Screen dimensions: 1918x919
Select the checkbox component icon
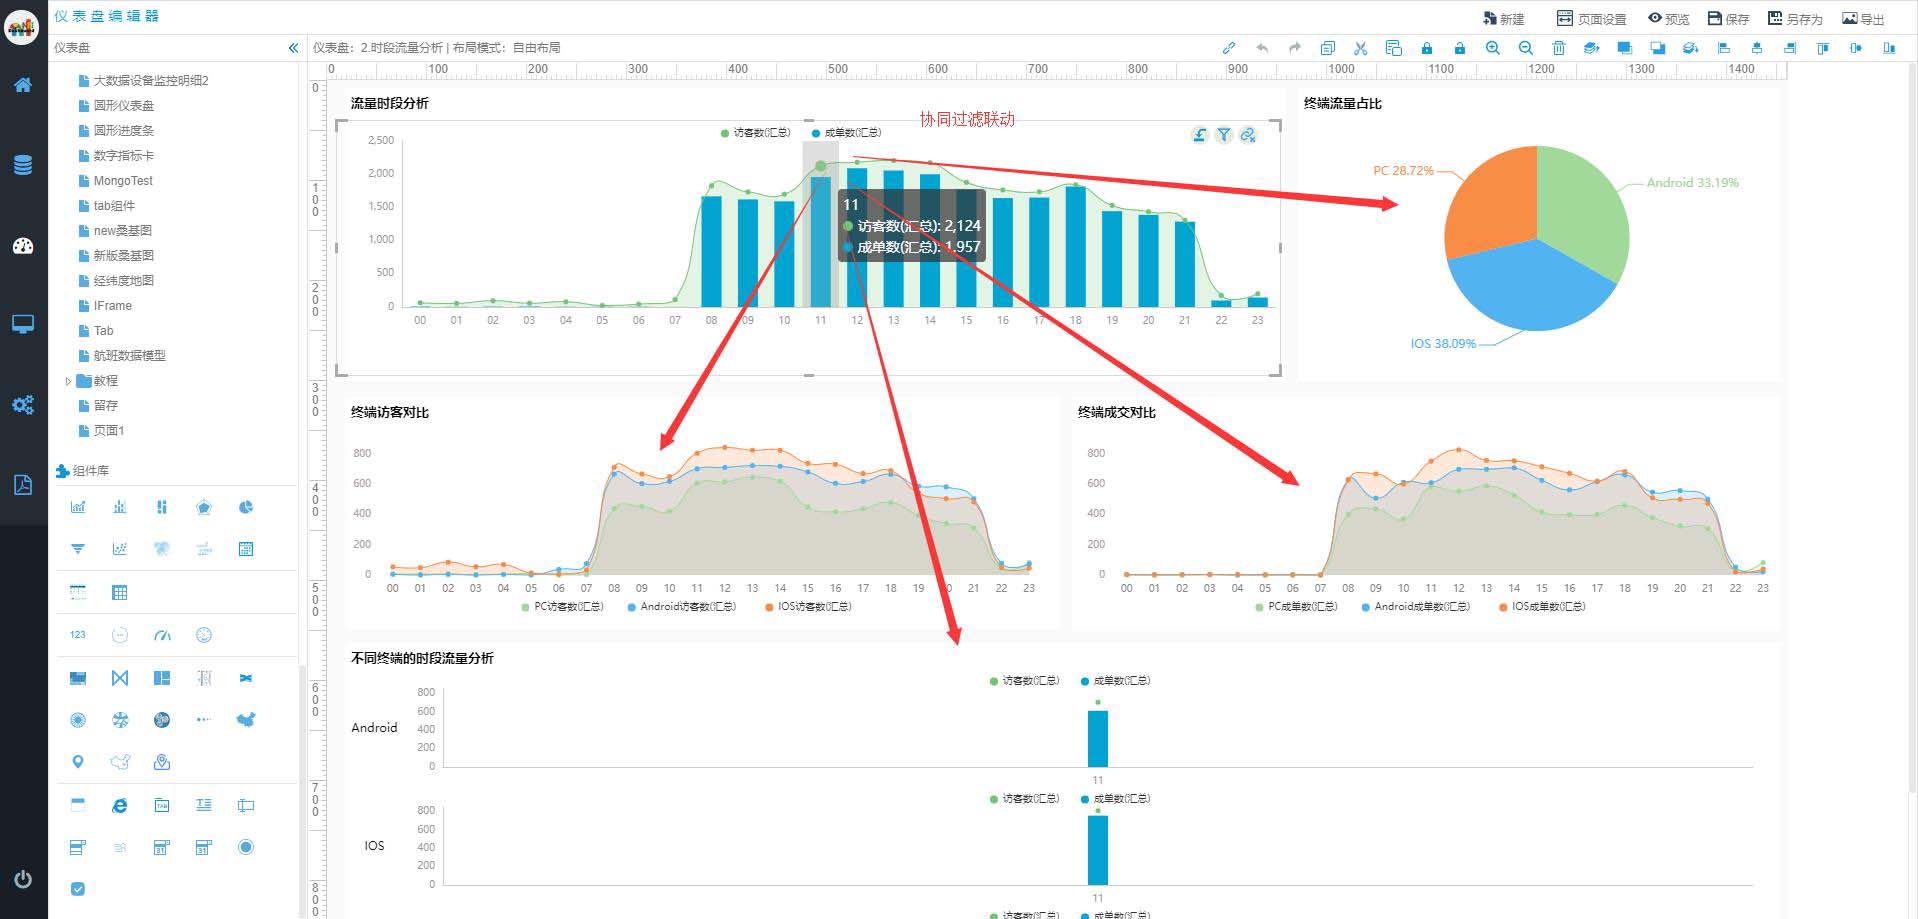click(x=78, y=889)
